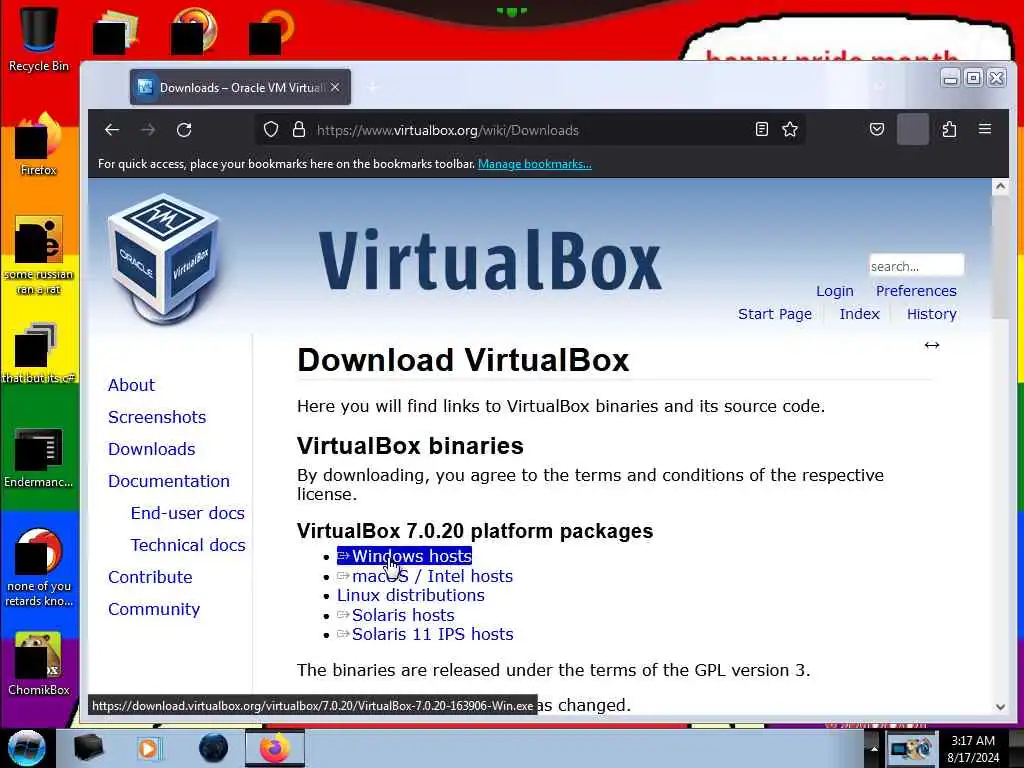Viewport: 1024px width, 768px height.
Task: Select the 'some russian ran a rat' desktop icon
Action: coord(39,255)
